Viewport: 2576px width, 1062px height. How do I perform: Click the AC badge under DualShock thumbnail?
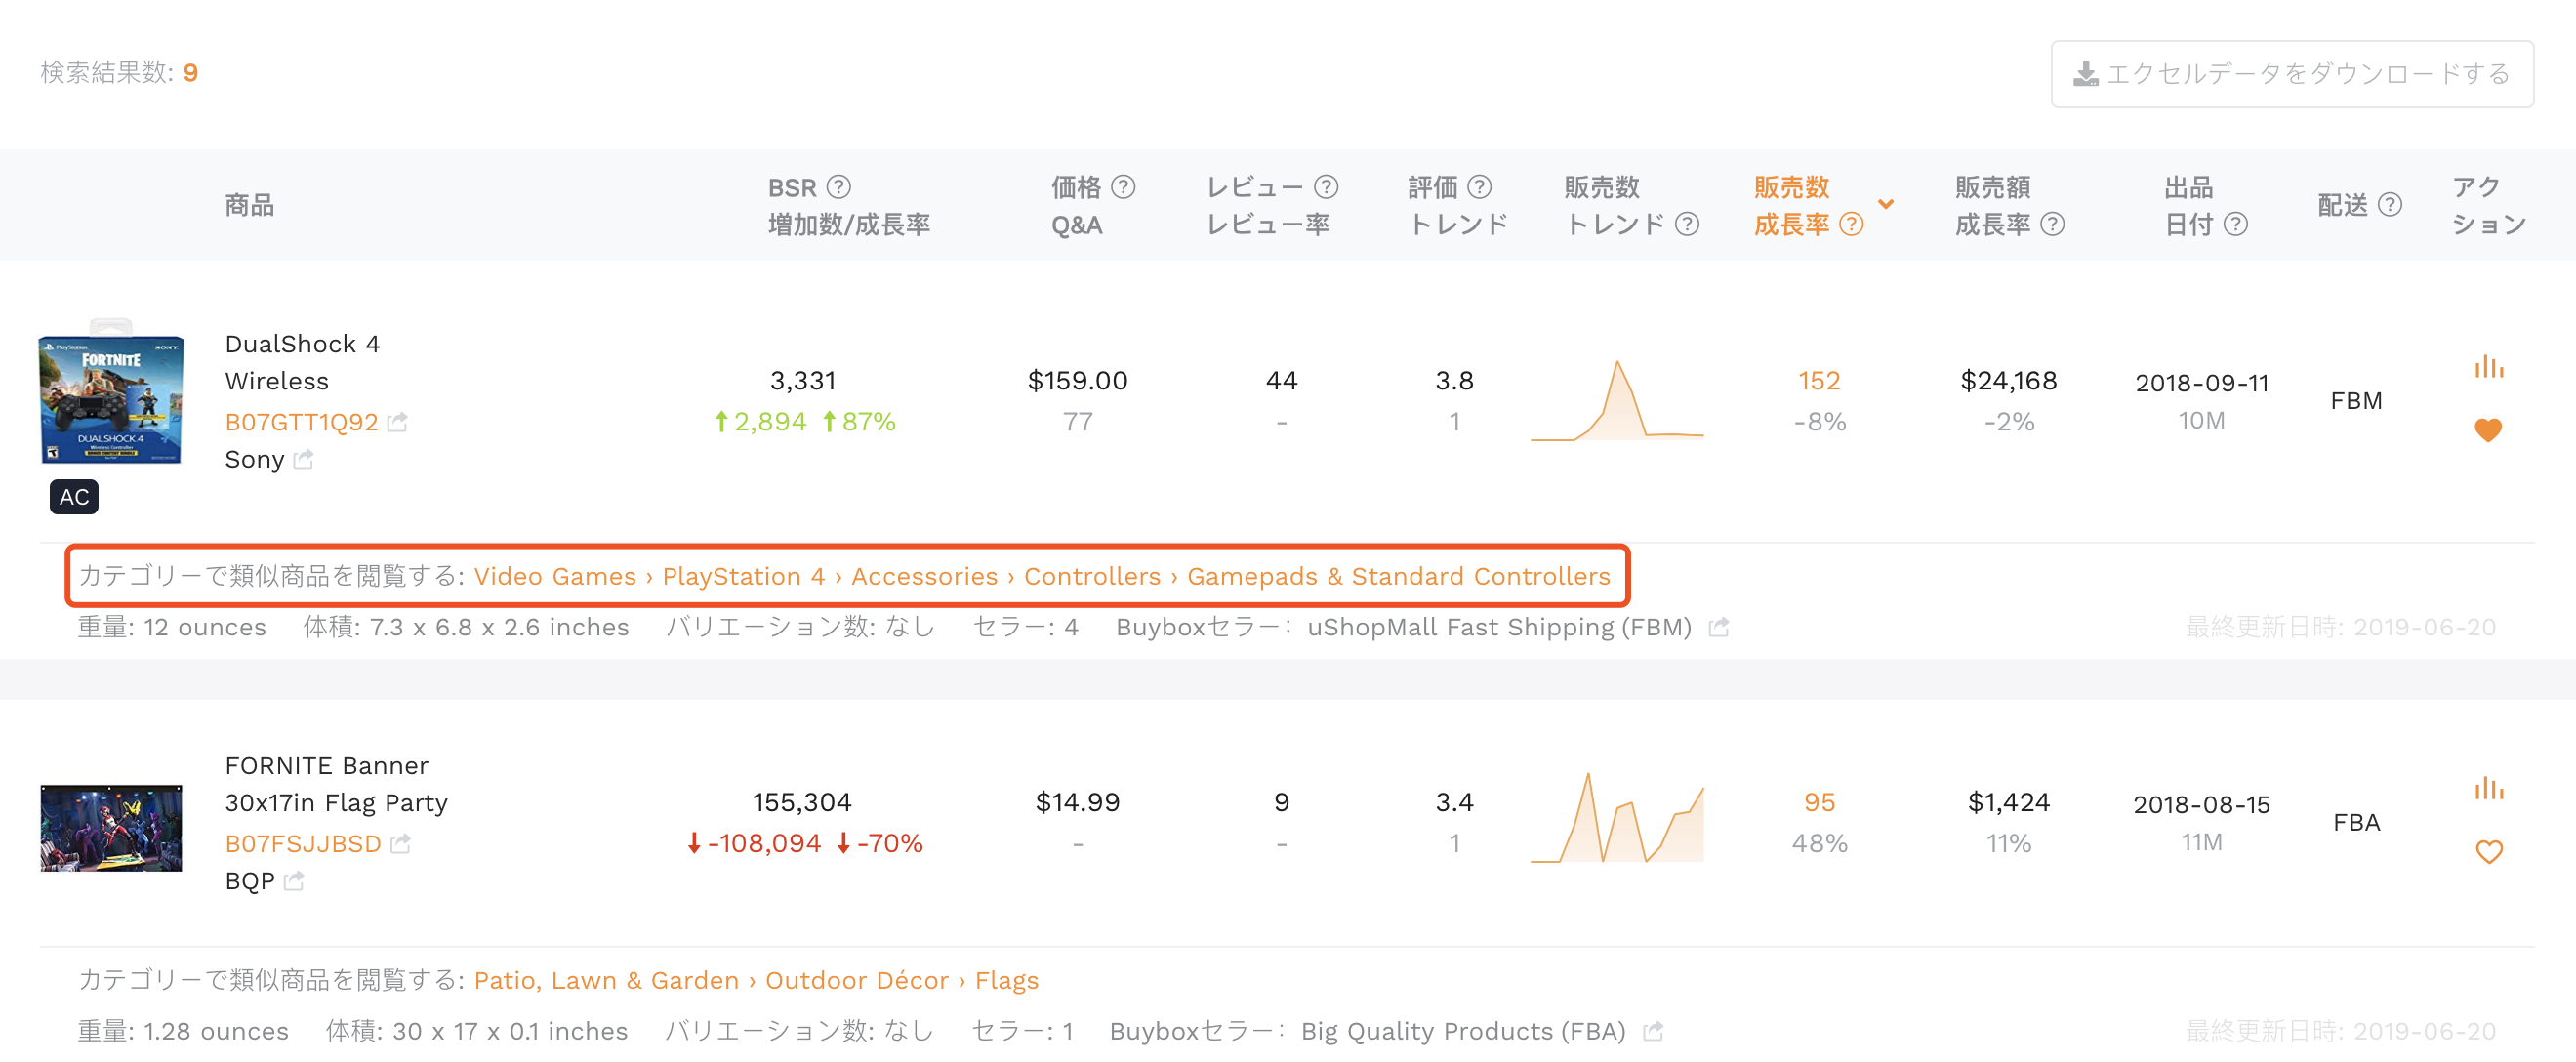[x=74, y=497]
